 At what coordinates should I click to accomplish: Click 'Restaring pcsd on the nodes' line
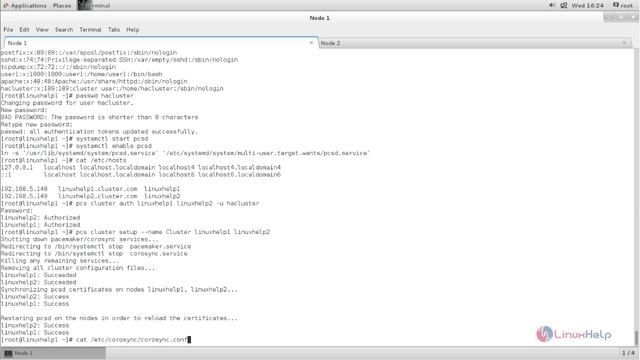119,318
